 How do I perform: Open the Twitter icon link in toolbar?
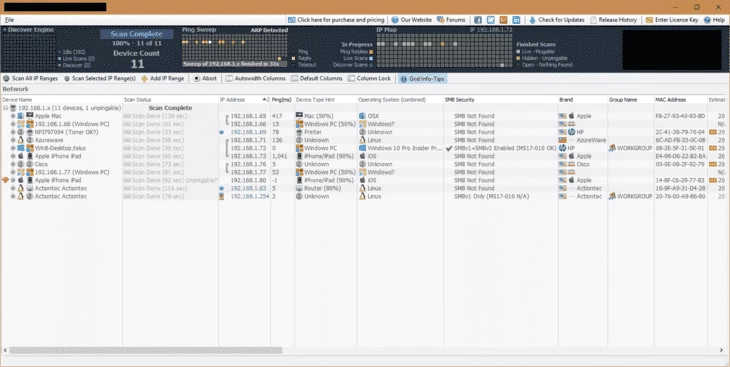(491, 20)
